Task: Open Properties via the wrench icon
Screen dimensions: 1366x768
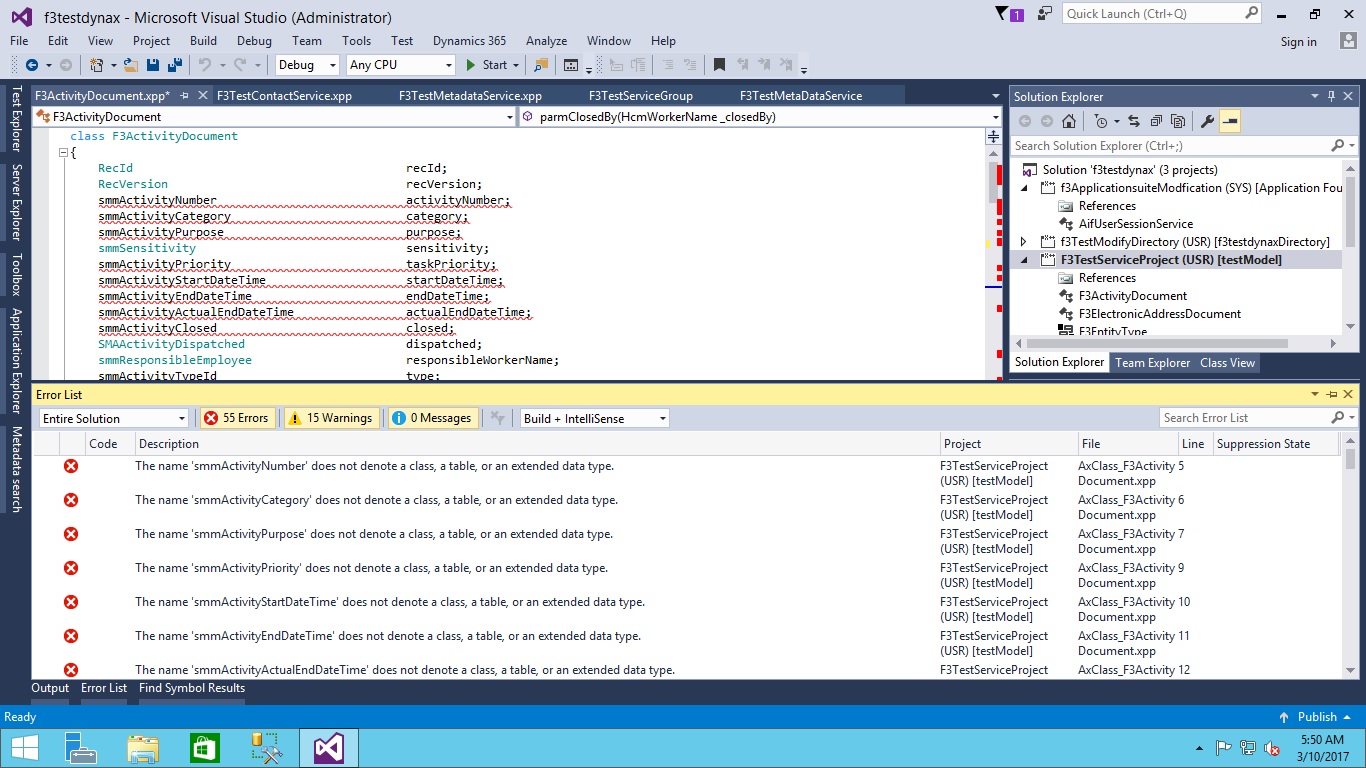Action: coord(1208,121)
